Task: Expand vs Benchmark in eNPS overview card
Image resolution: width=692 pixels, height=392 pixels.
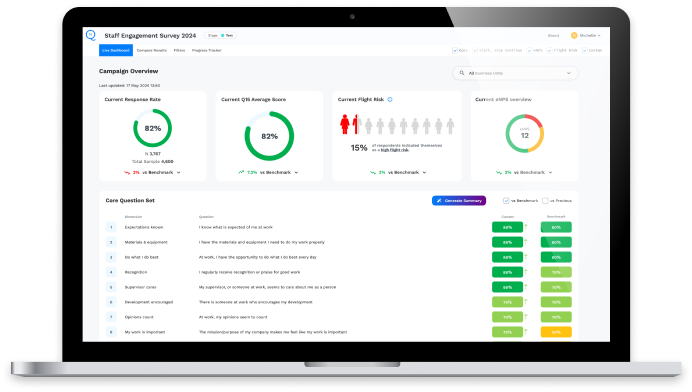Action: (x=550, y=173)
